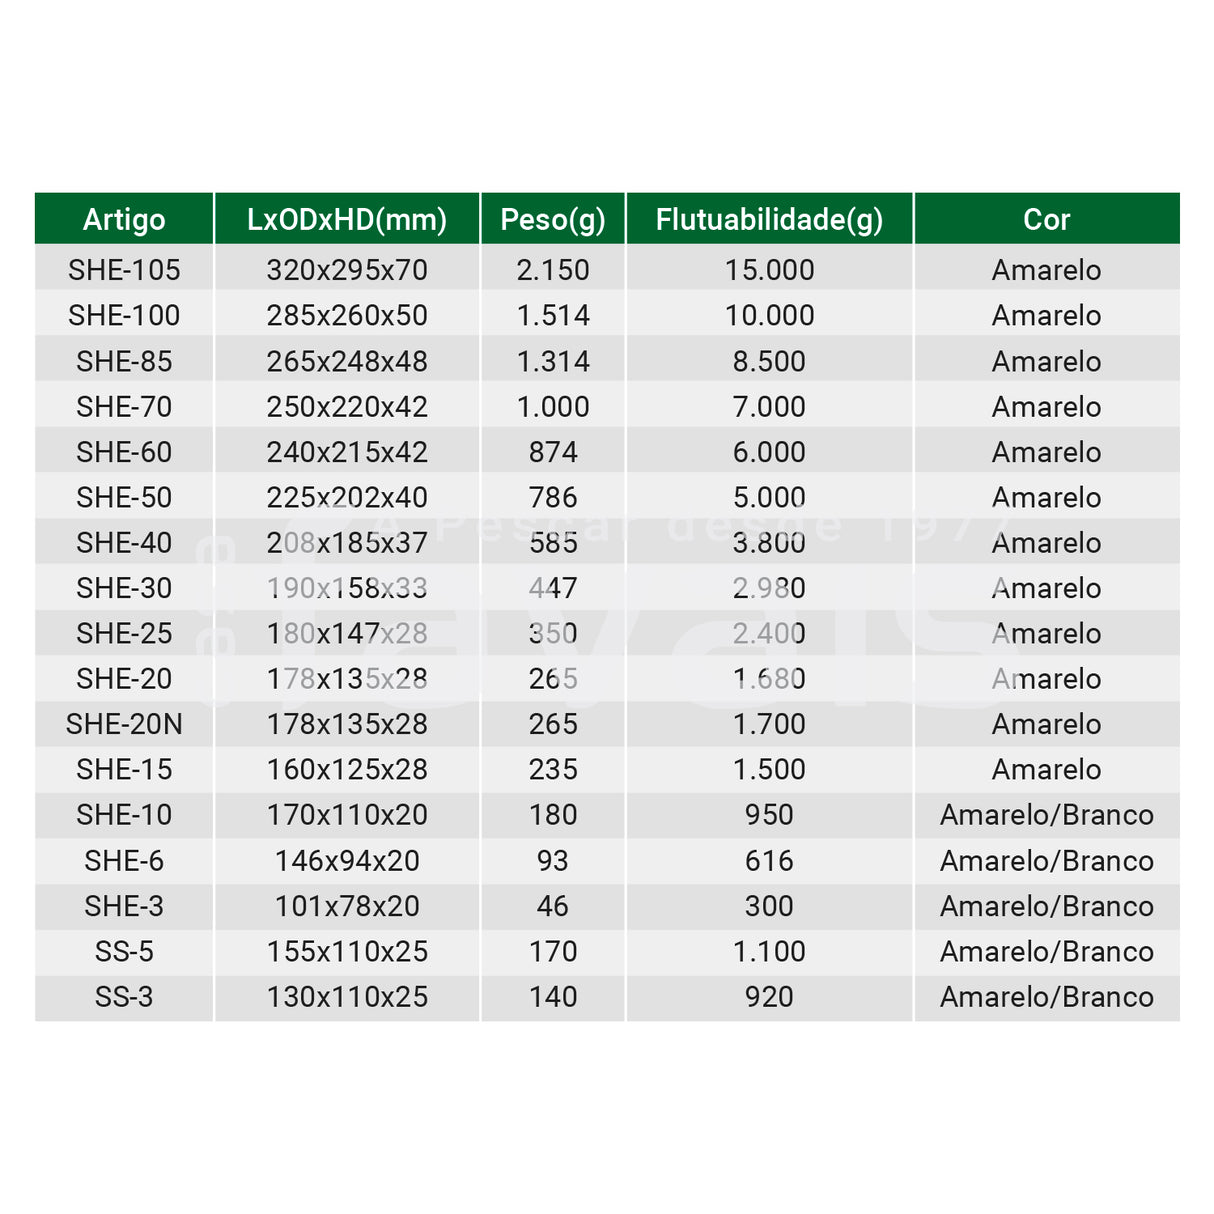Image resolution: width=1214 pixels, height=1214 pixels.
Task: Click the SHE-105 article cell
Action: 124,270
